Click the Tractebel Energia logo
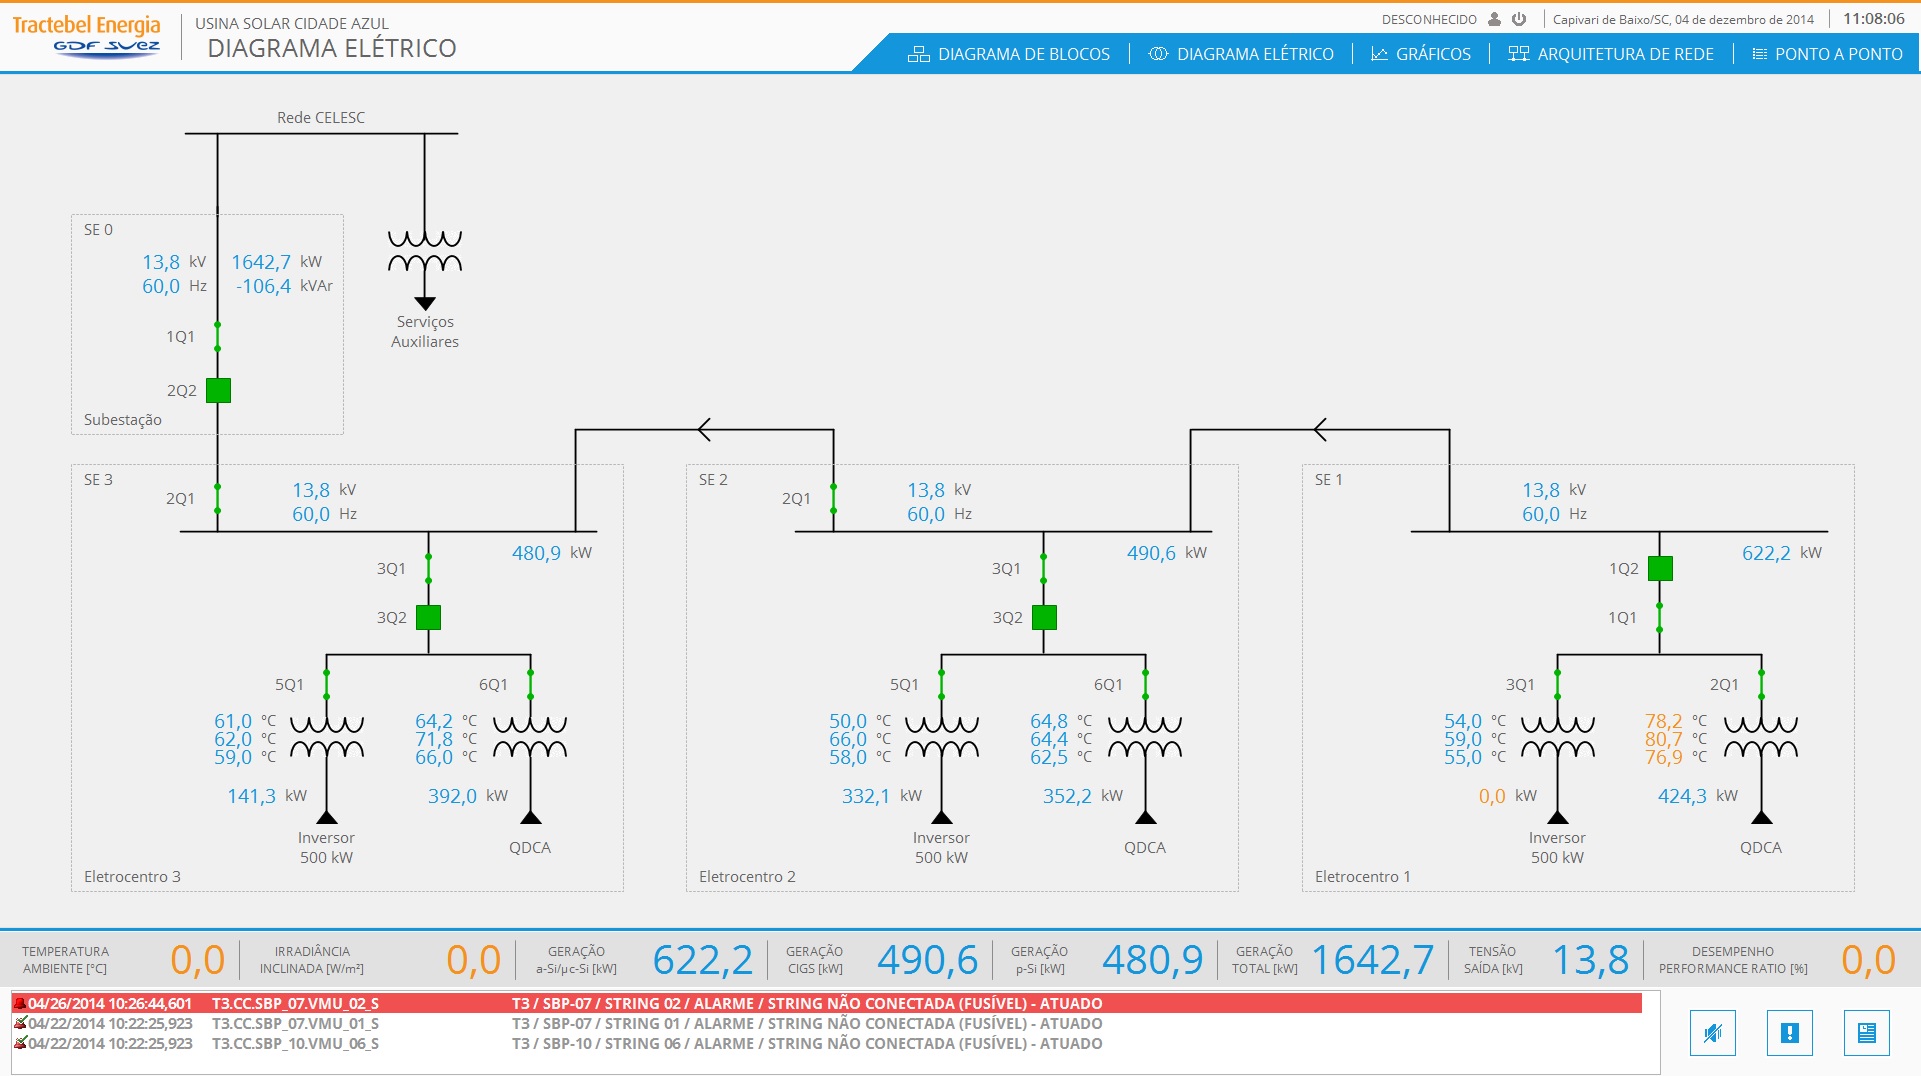The height and width of the screenshot is (1076, 1921). click(87, 36)
